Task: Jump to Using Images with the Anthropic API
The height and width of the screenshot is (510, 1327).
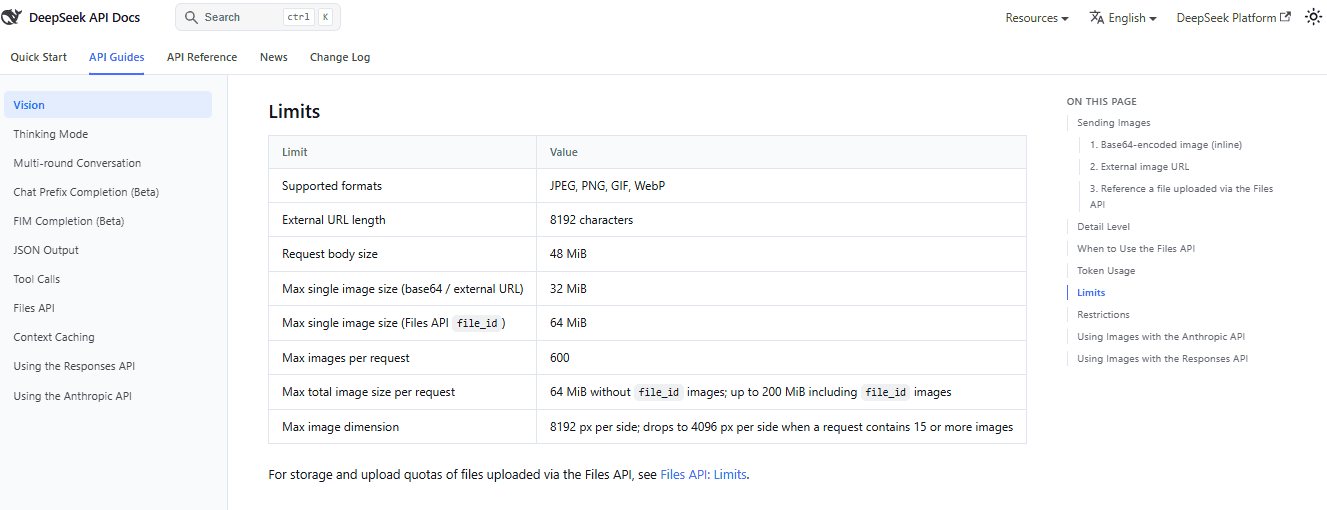Action: (1160, 337)
